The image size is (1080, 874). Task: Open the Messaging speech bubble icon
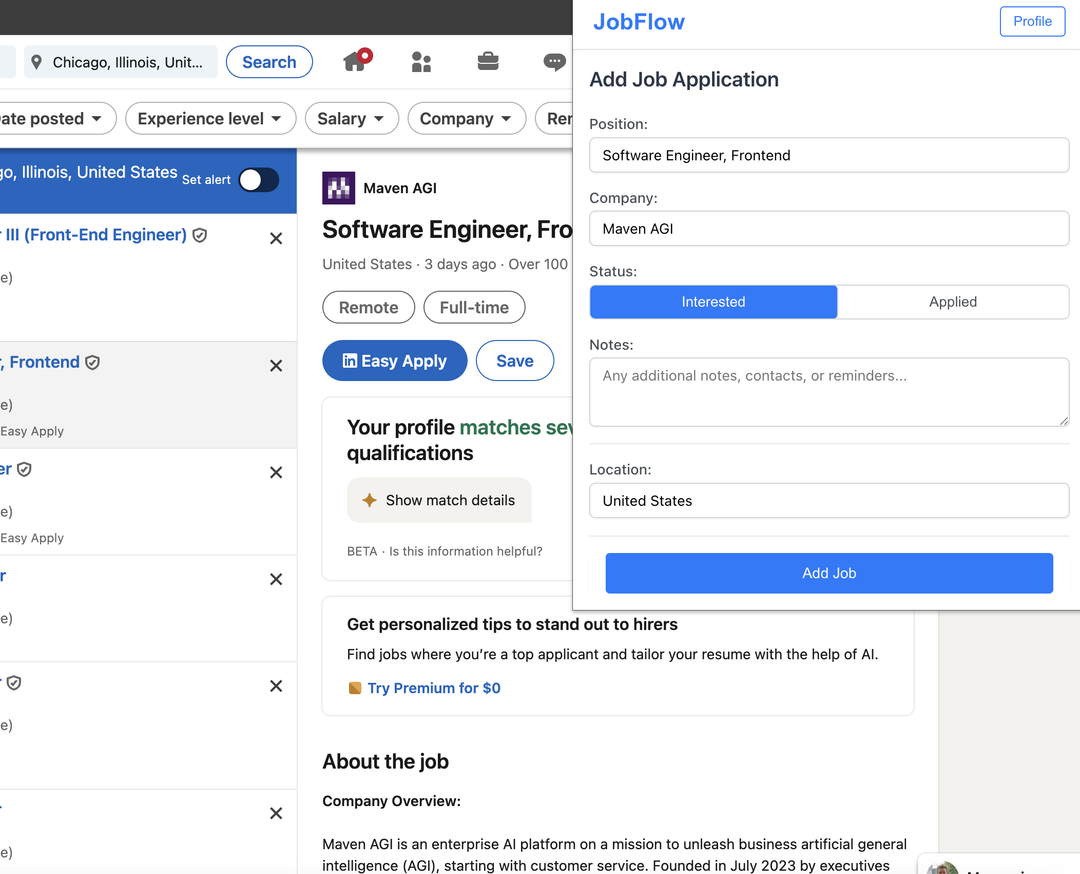(554, 62)
